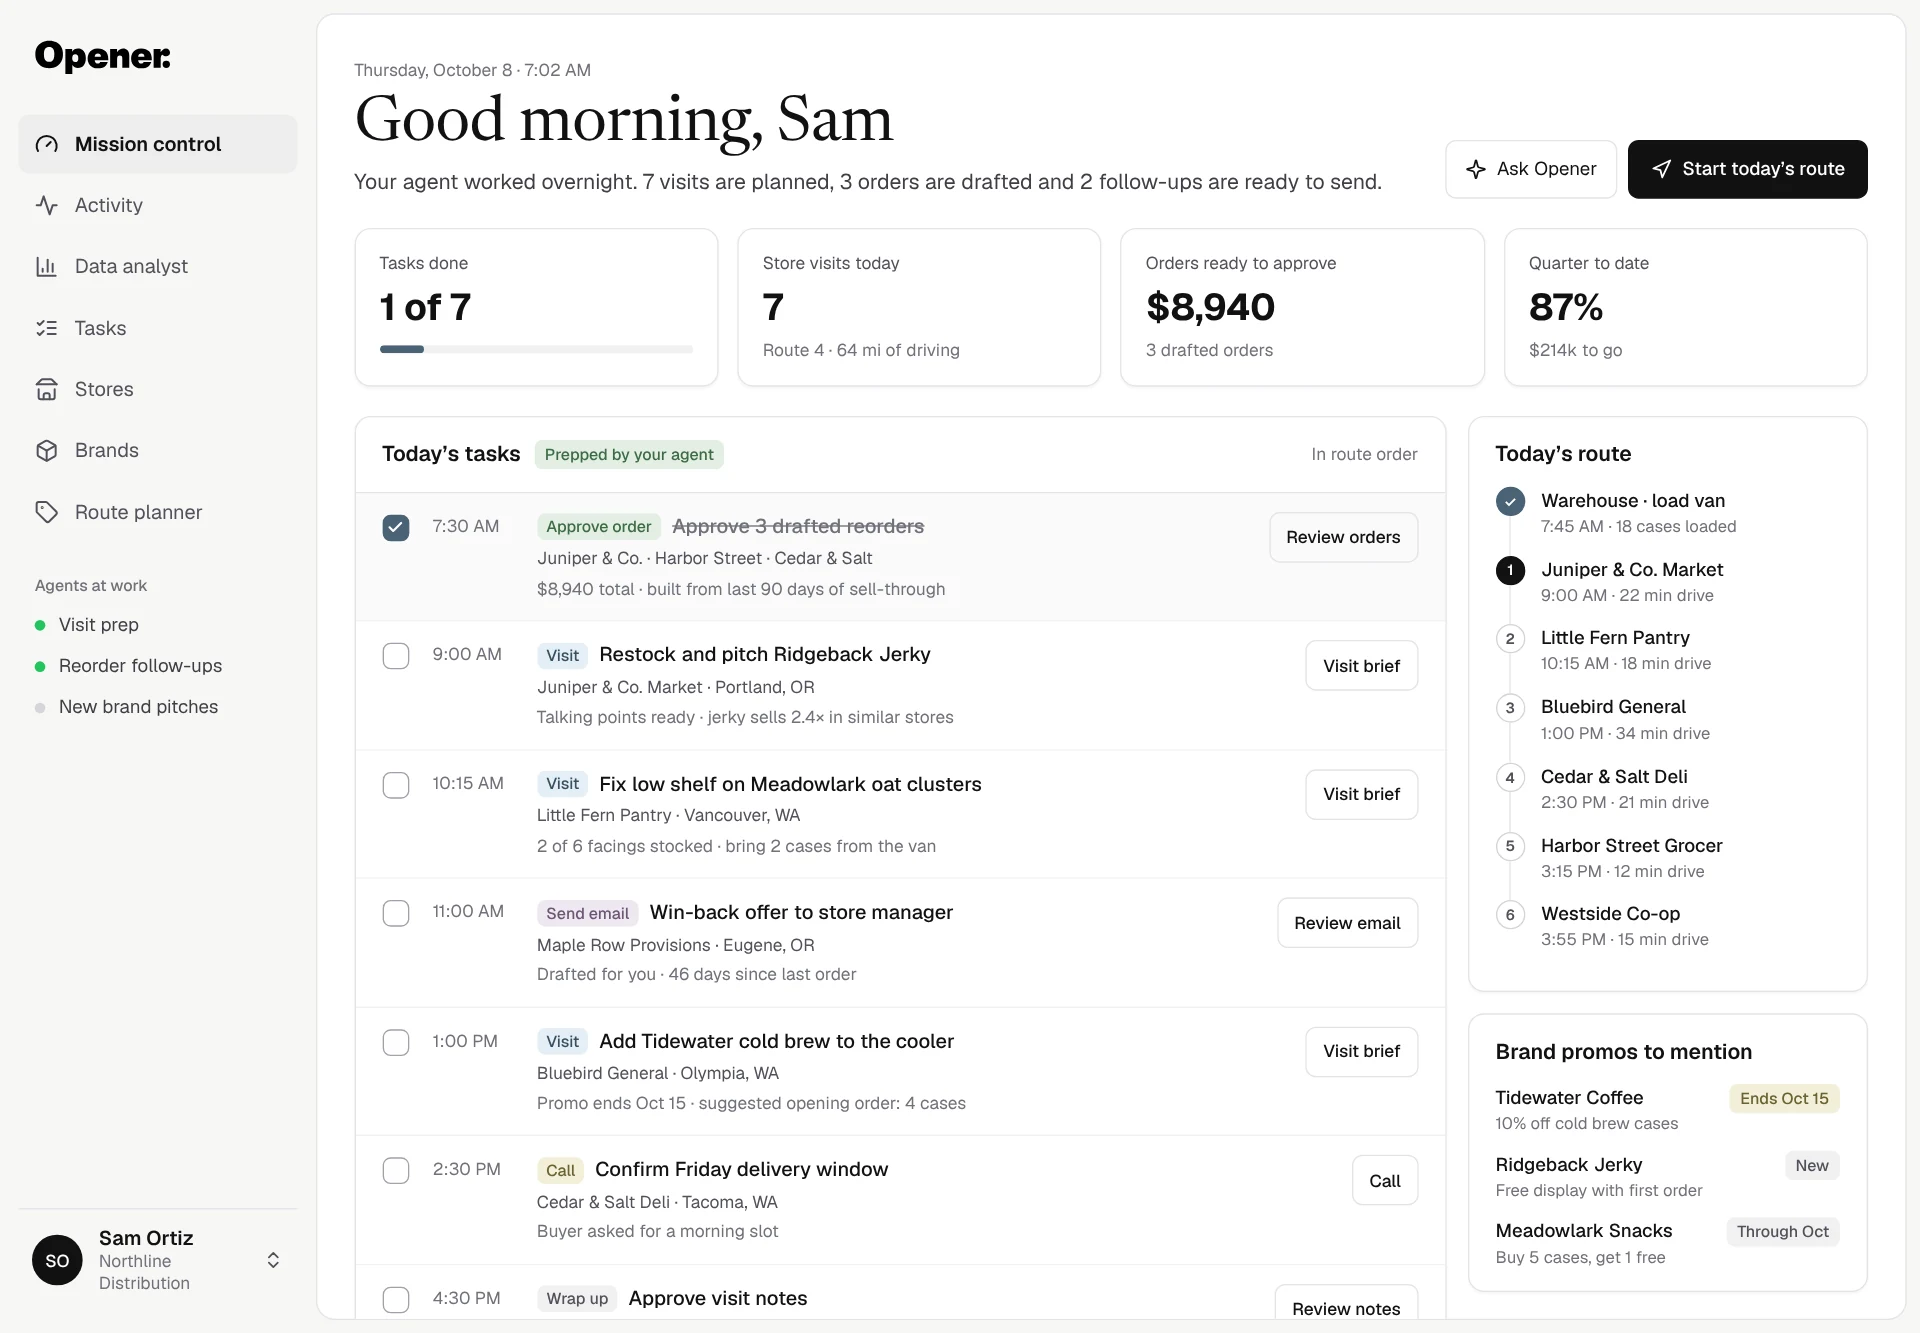This screenshot has width=1920, height=1333.
Task: Open the Visit prep agent item
Action: (x=98, y=625)
